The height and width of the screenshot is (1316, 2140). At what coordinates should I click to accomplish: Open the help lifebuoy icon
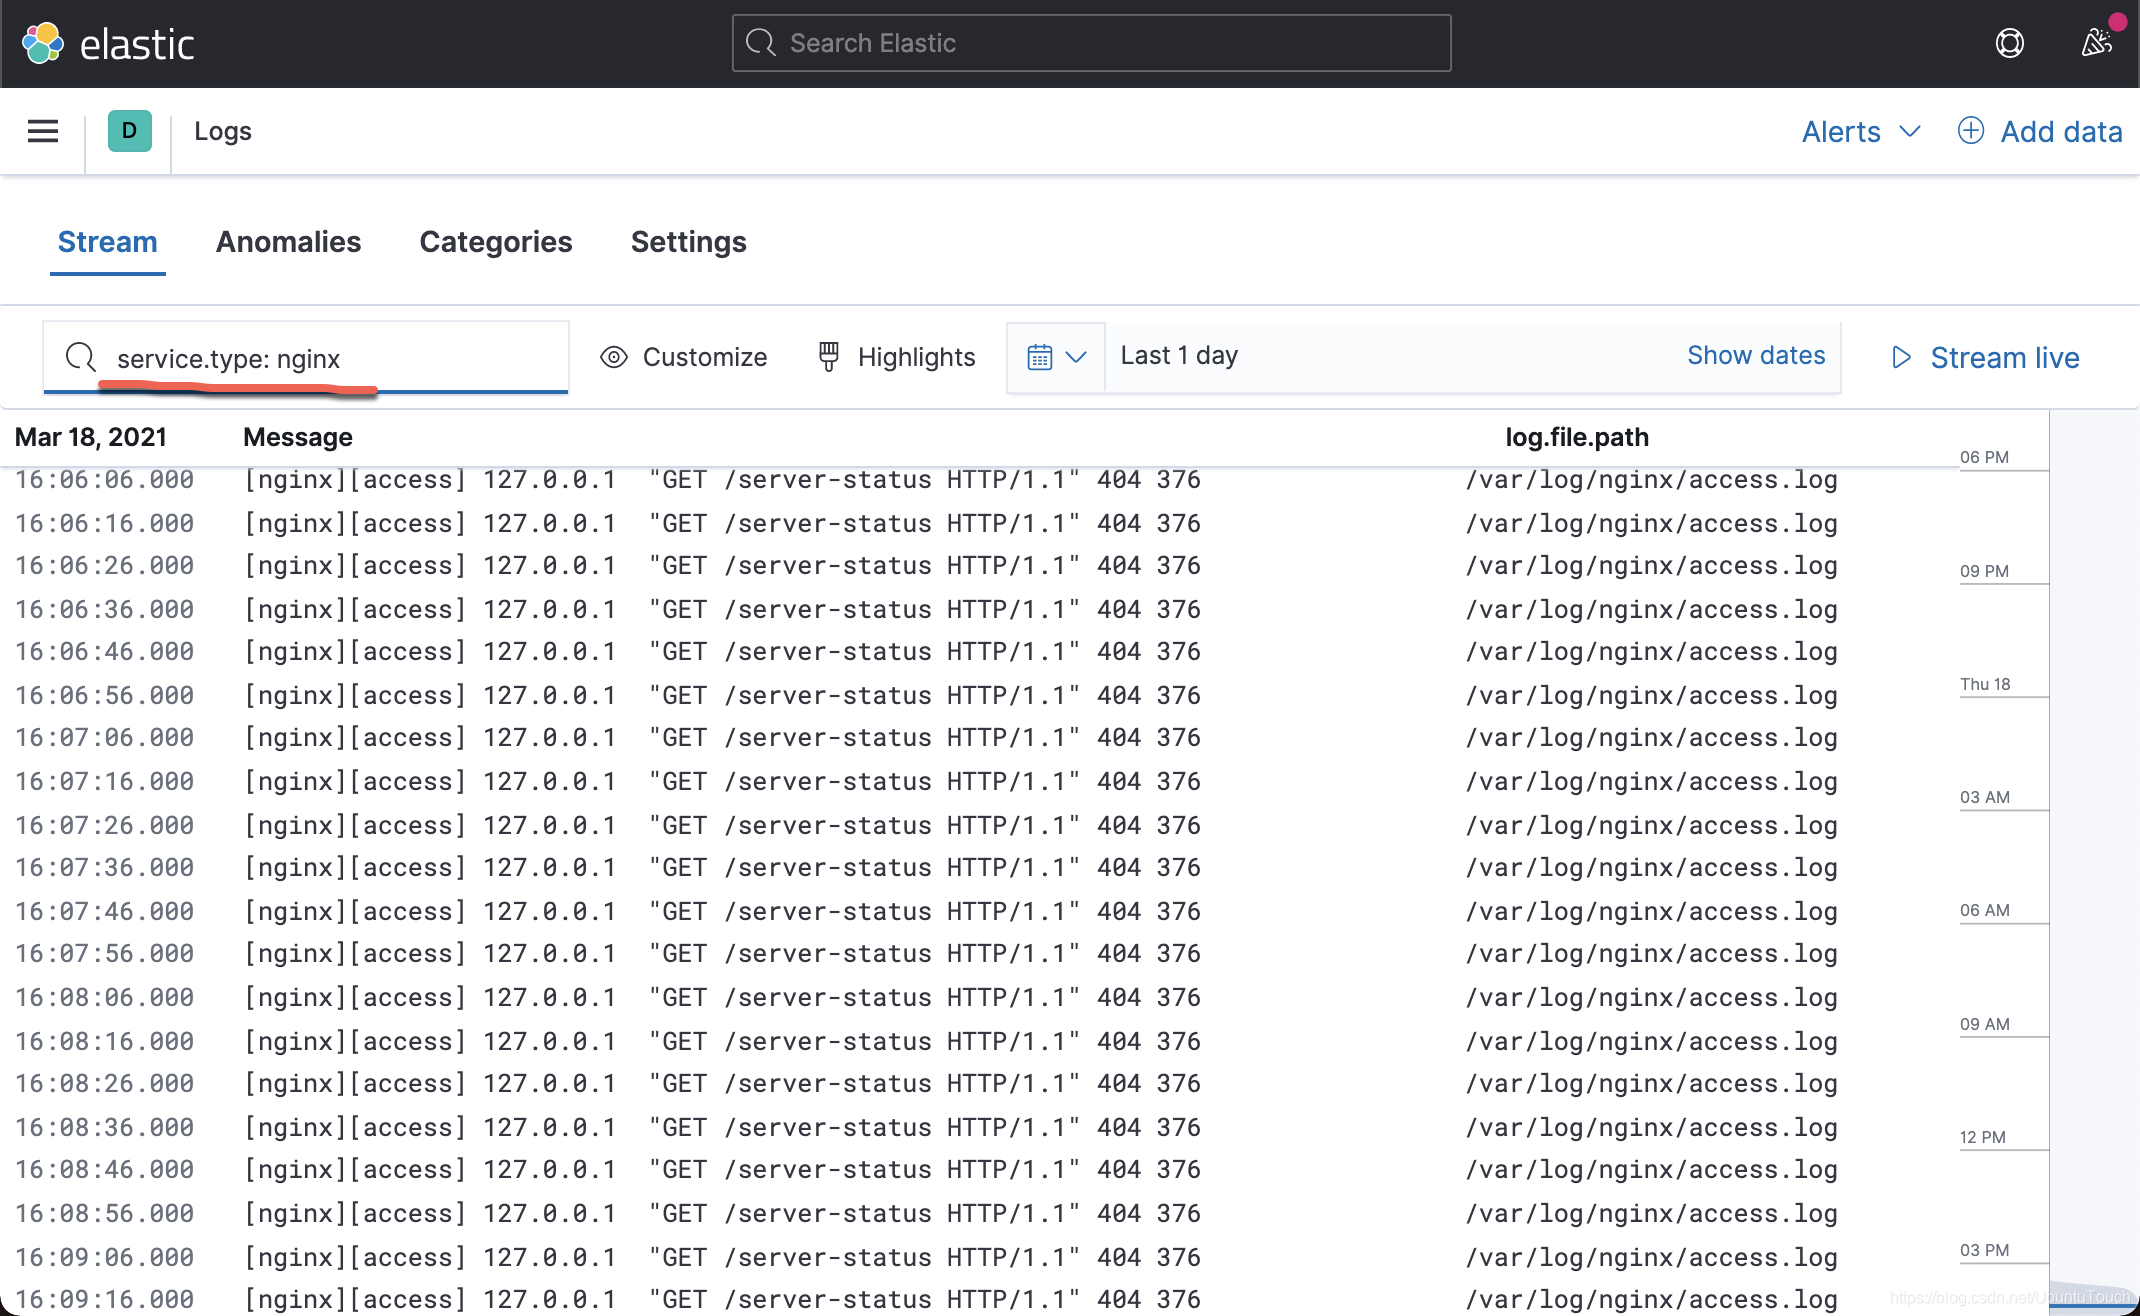coord(2009,43)
